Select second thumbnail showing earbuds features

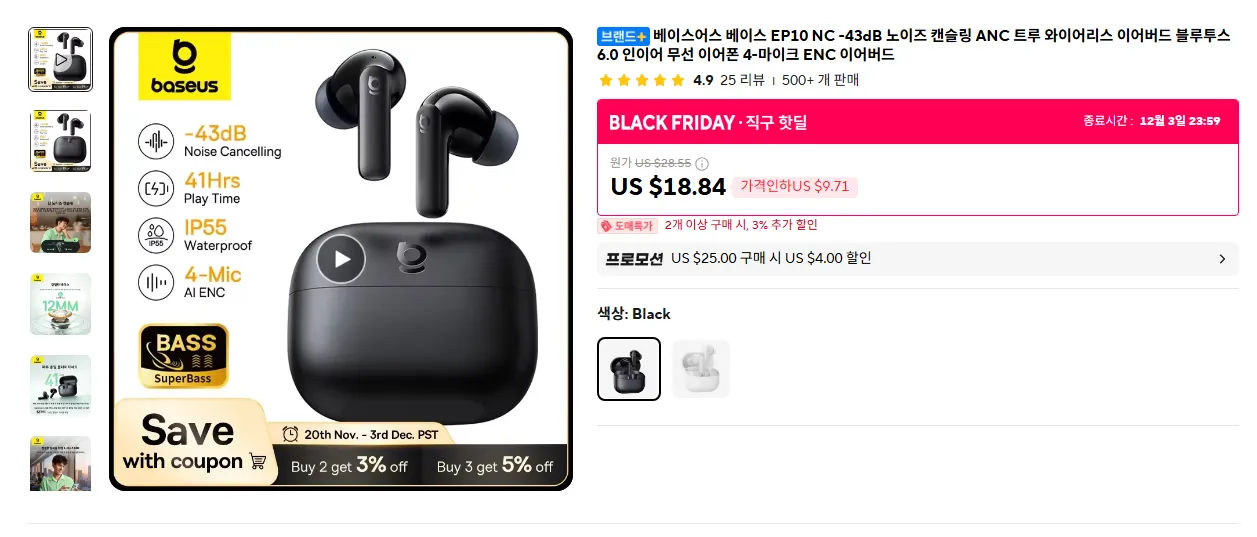(61, 141)
